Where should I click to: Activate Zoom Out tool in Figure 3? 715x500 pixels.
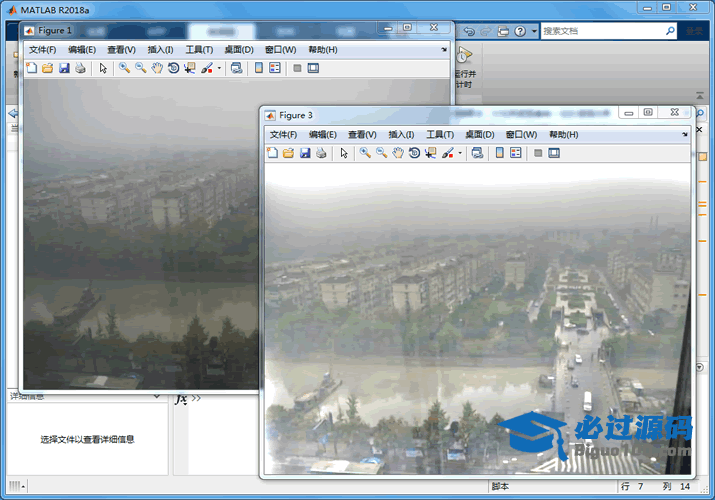click(381, 153)
